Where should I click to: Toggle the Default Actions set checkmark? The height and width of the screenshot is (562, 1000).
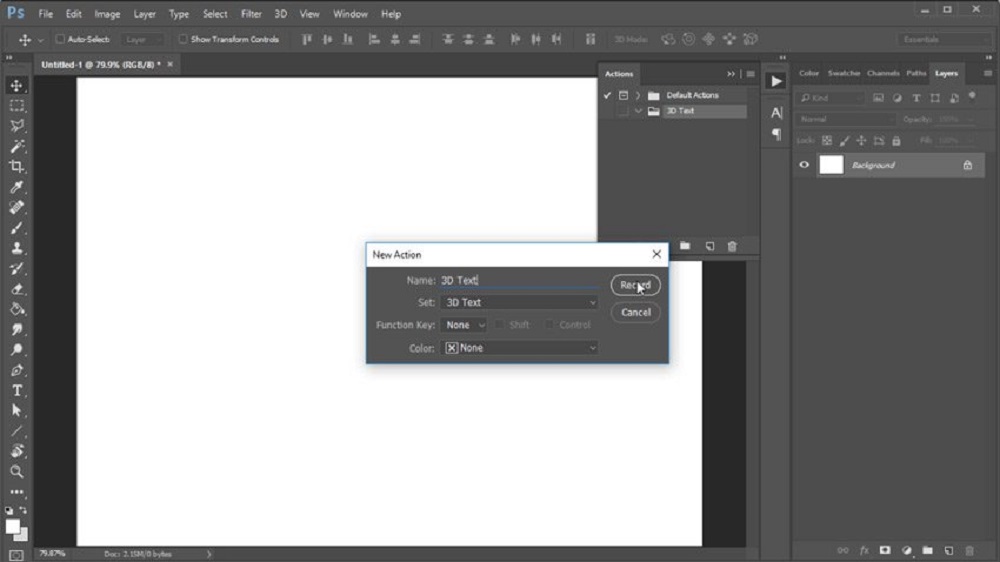607,96
